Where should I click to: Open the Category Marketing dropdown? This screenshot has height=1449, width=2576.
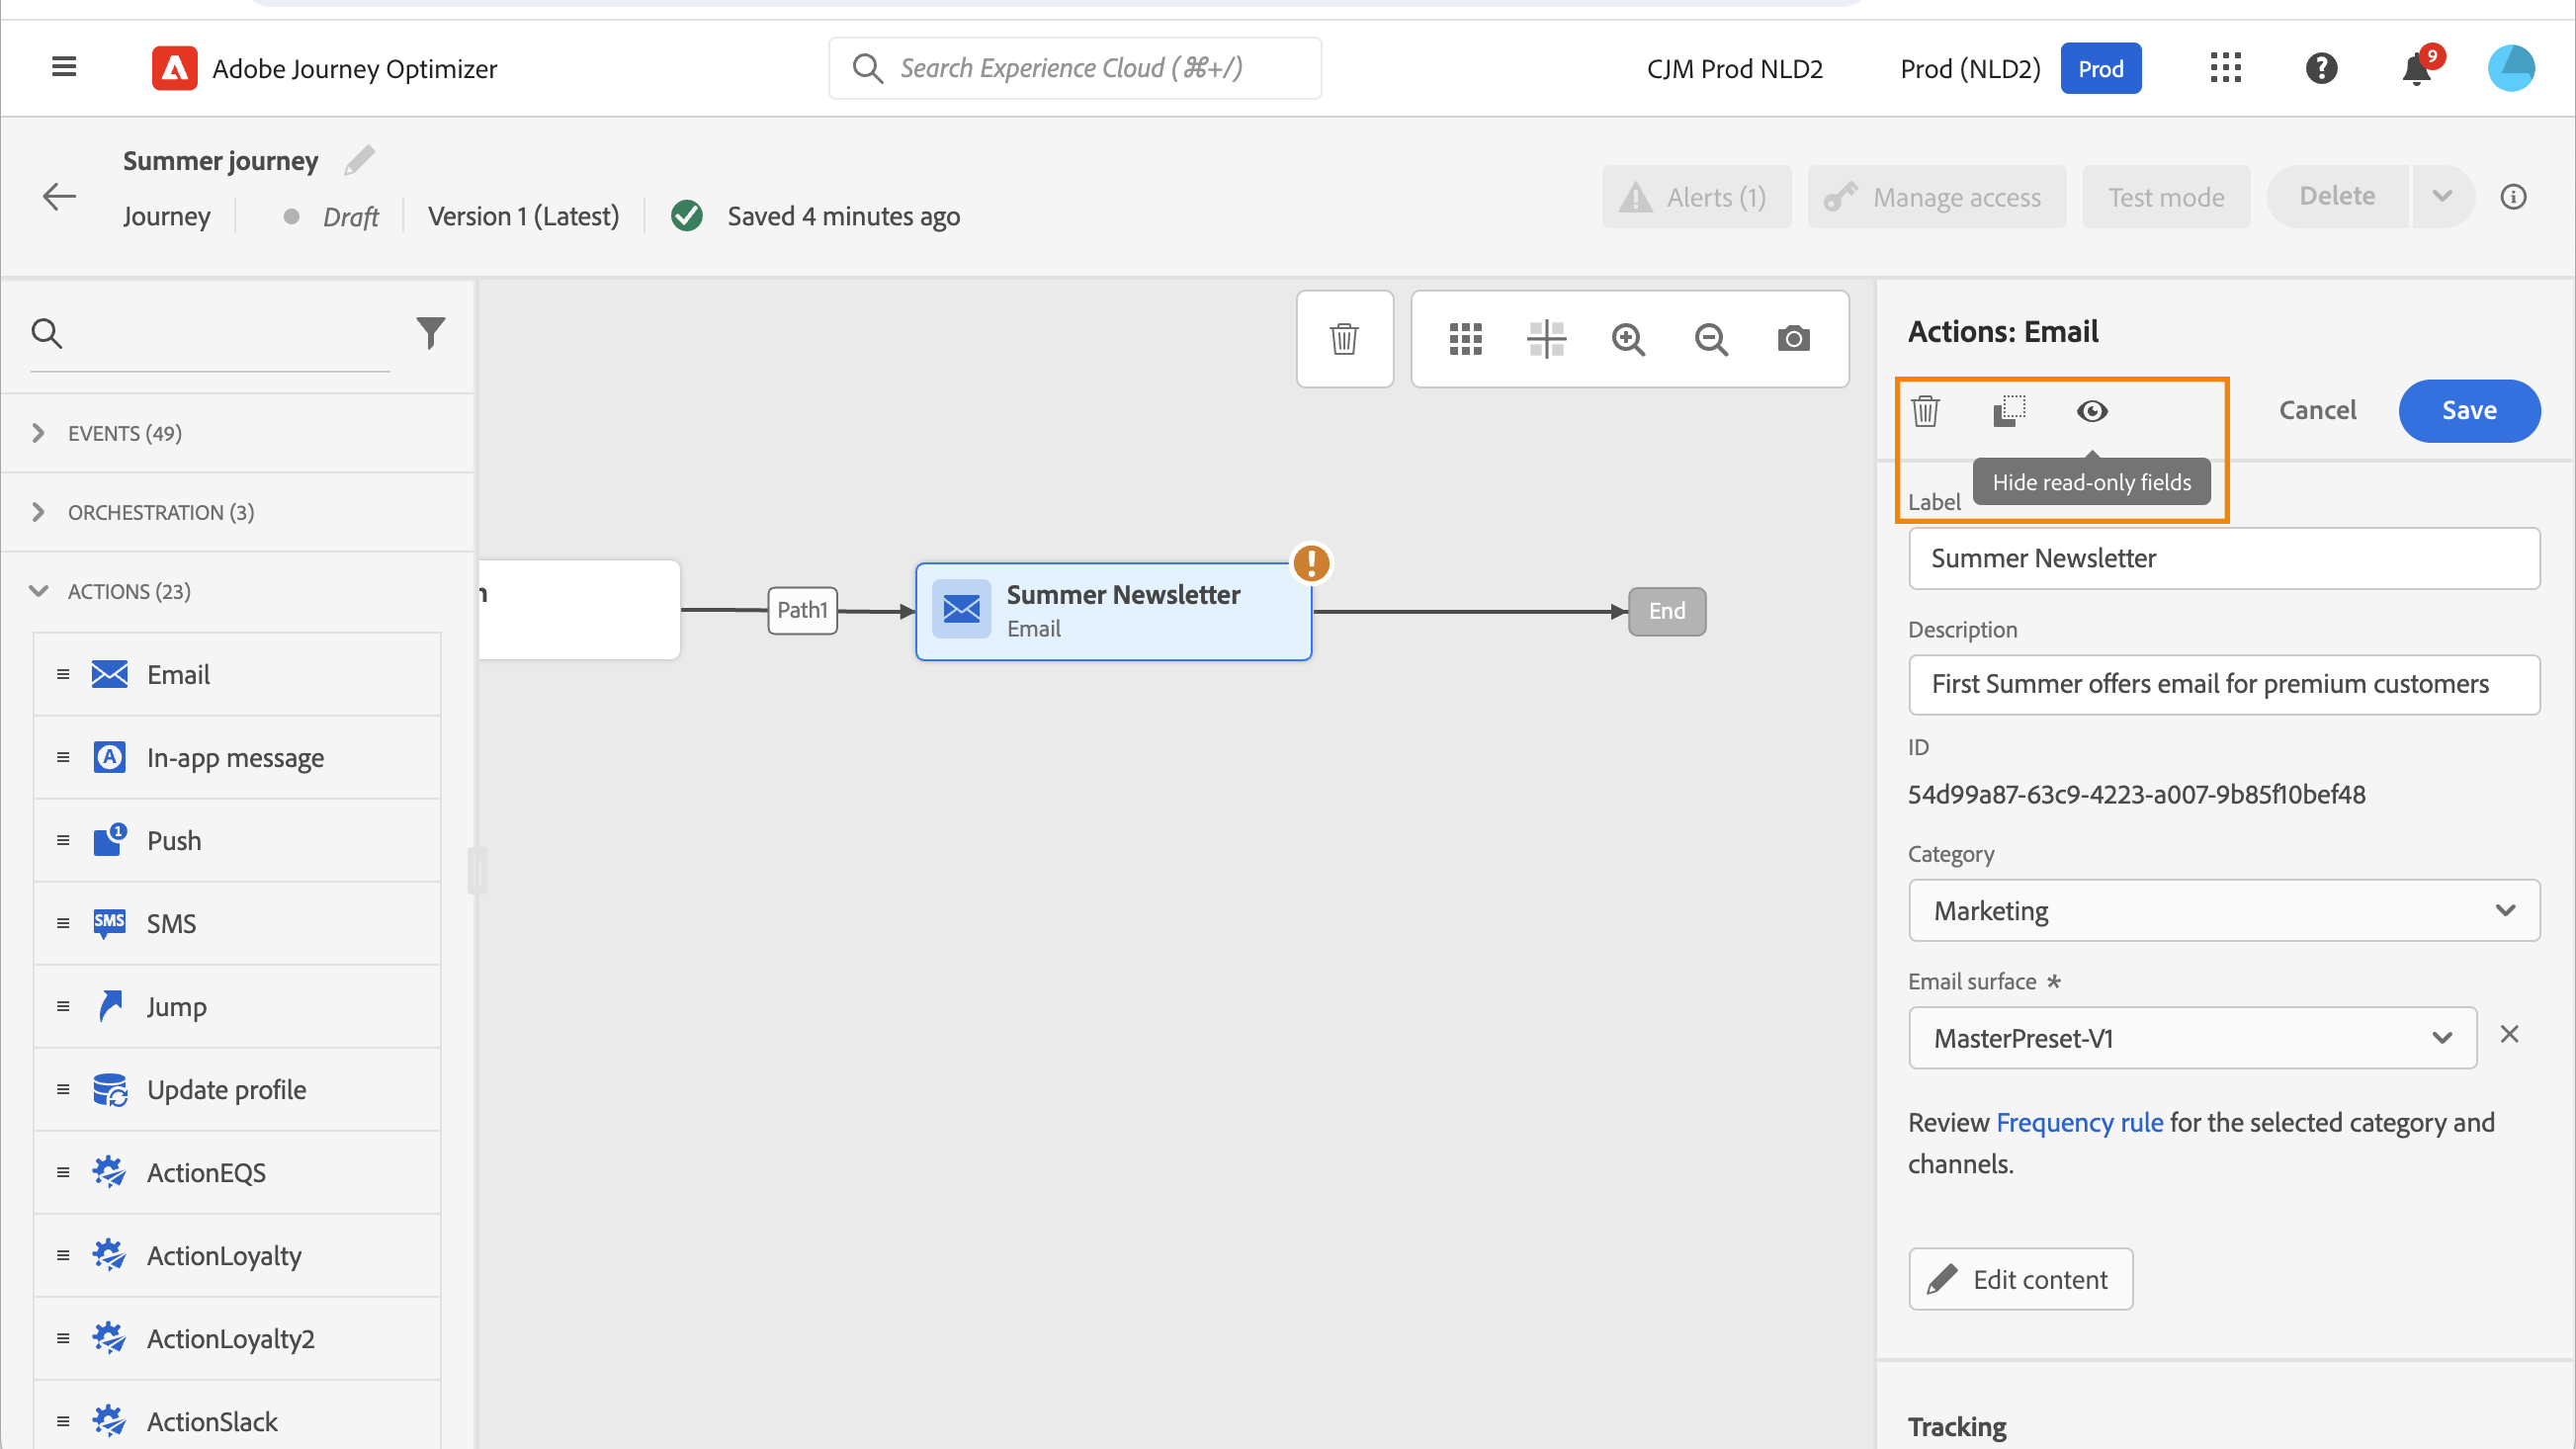pos(2223,910)
